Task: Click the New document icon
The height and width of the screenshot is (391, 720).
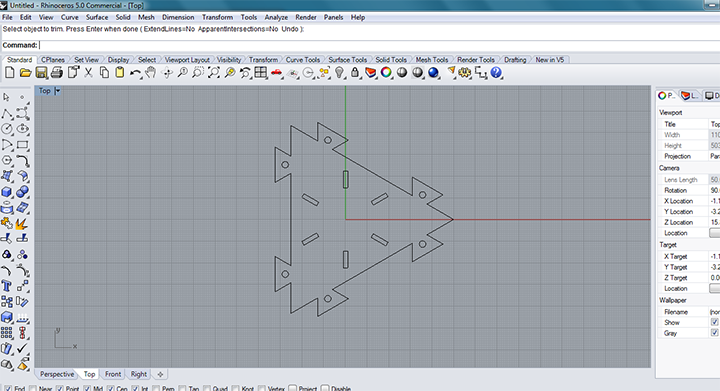Action: pos(10,73)
